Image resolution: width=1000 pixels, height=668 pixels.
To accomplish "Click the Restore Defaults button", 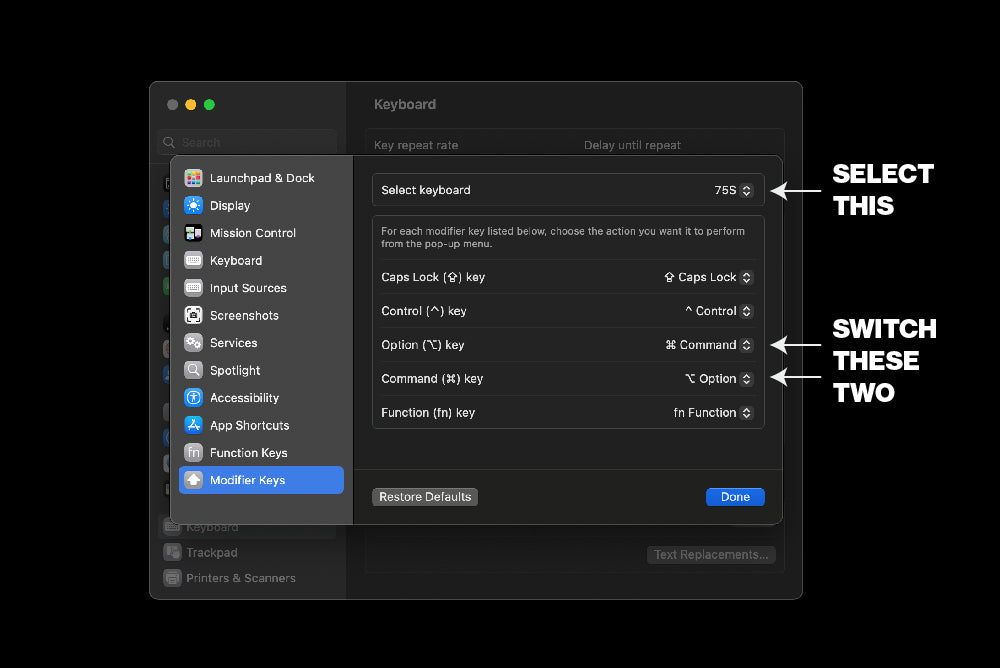I will (x=425, y=497).
